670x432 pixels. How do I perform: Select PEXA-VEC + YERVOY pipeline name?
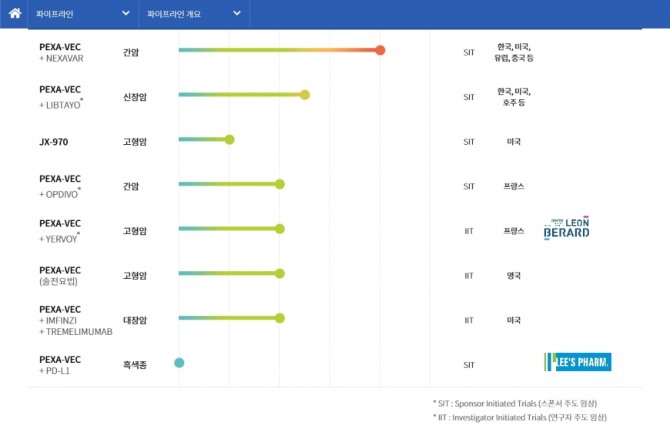[x=60, y=231]
